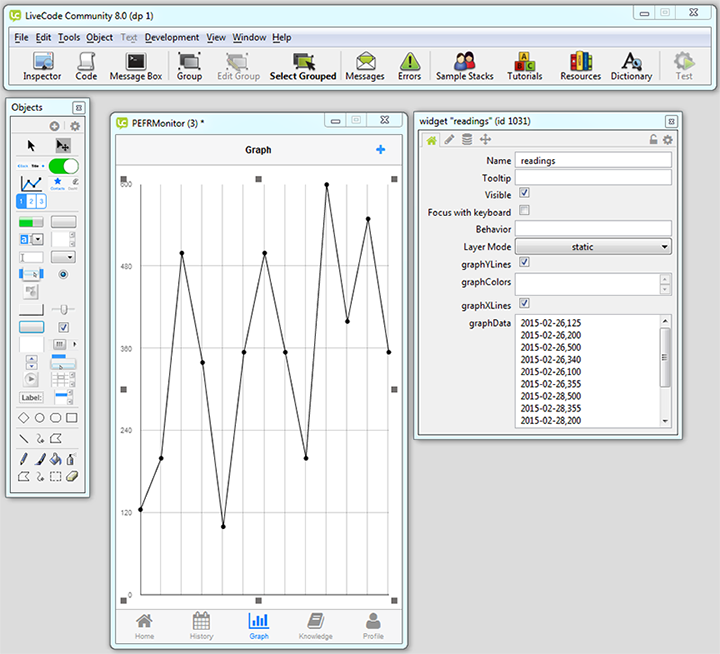This screenshot has width=720, height=654.
Task: Select the Edit (pointer) tool in Objects palette
Action: click(x=63, y=146)
